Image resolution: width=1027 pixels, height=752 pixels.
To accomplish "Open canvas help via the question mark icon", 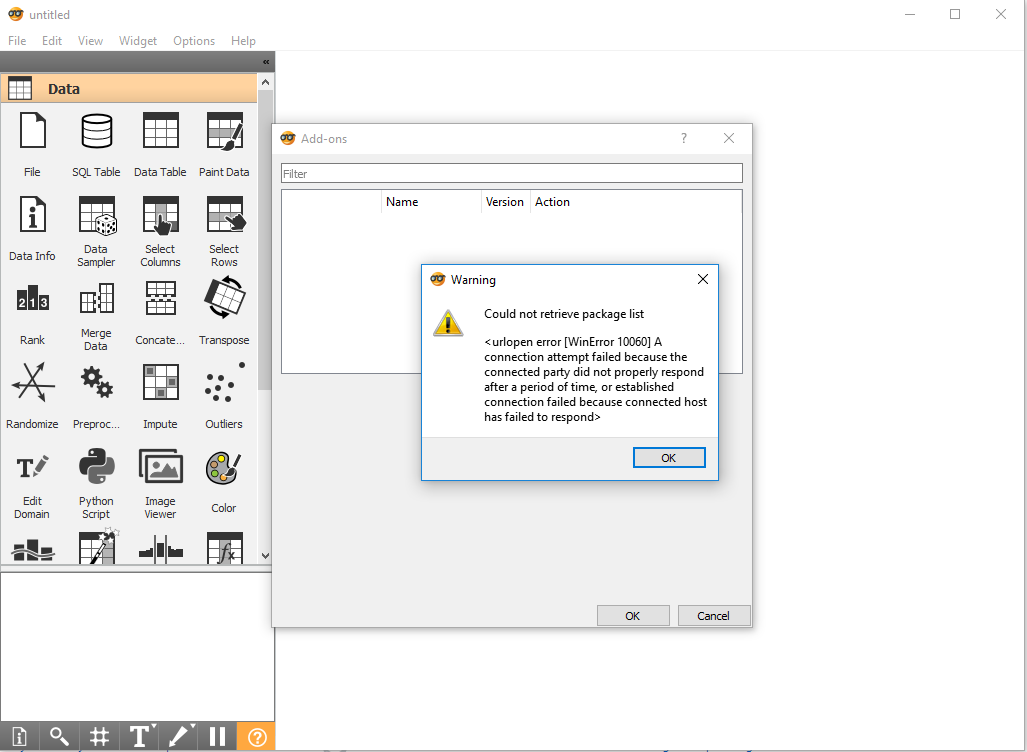I will pos(256,737).
